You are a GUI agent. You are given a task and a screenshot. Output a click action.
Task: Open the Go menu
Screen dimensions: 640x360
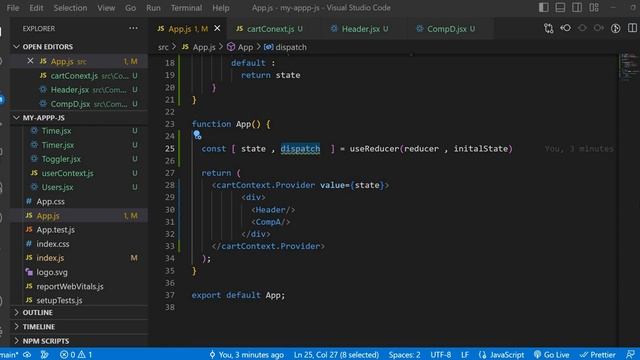pyautogui.click(x=130, y=8)
